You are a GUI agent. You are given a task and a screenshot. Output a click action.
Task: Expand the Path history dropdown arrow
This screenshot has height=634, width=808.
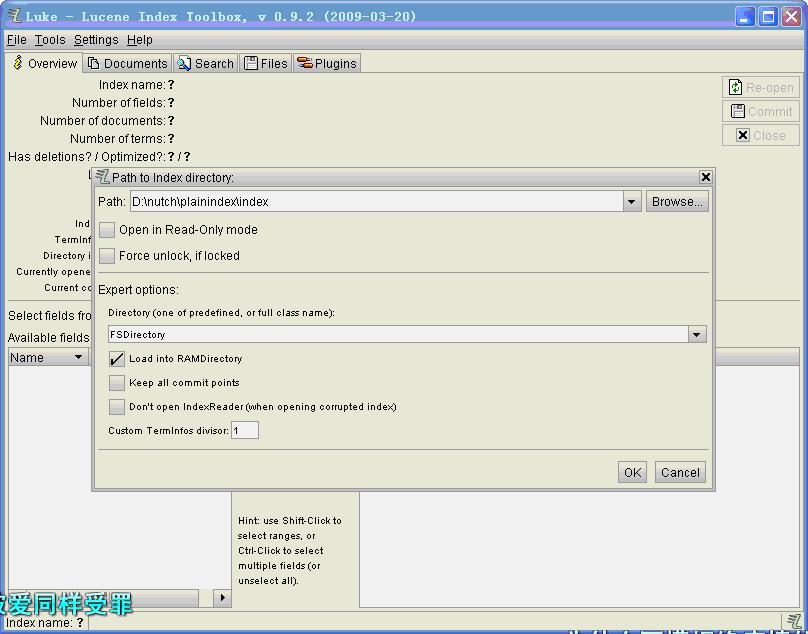tap(631, 202)
